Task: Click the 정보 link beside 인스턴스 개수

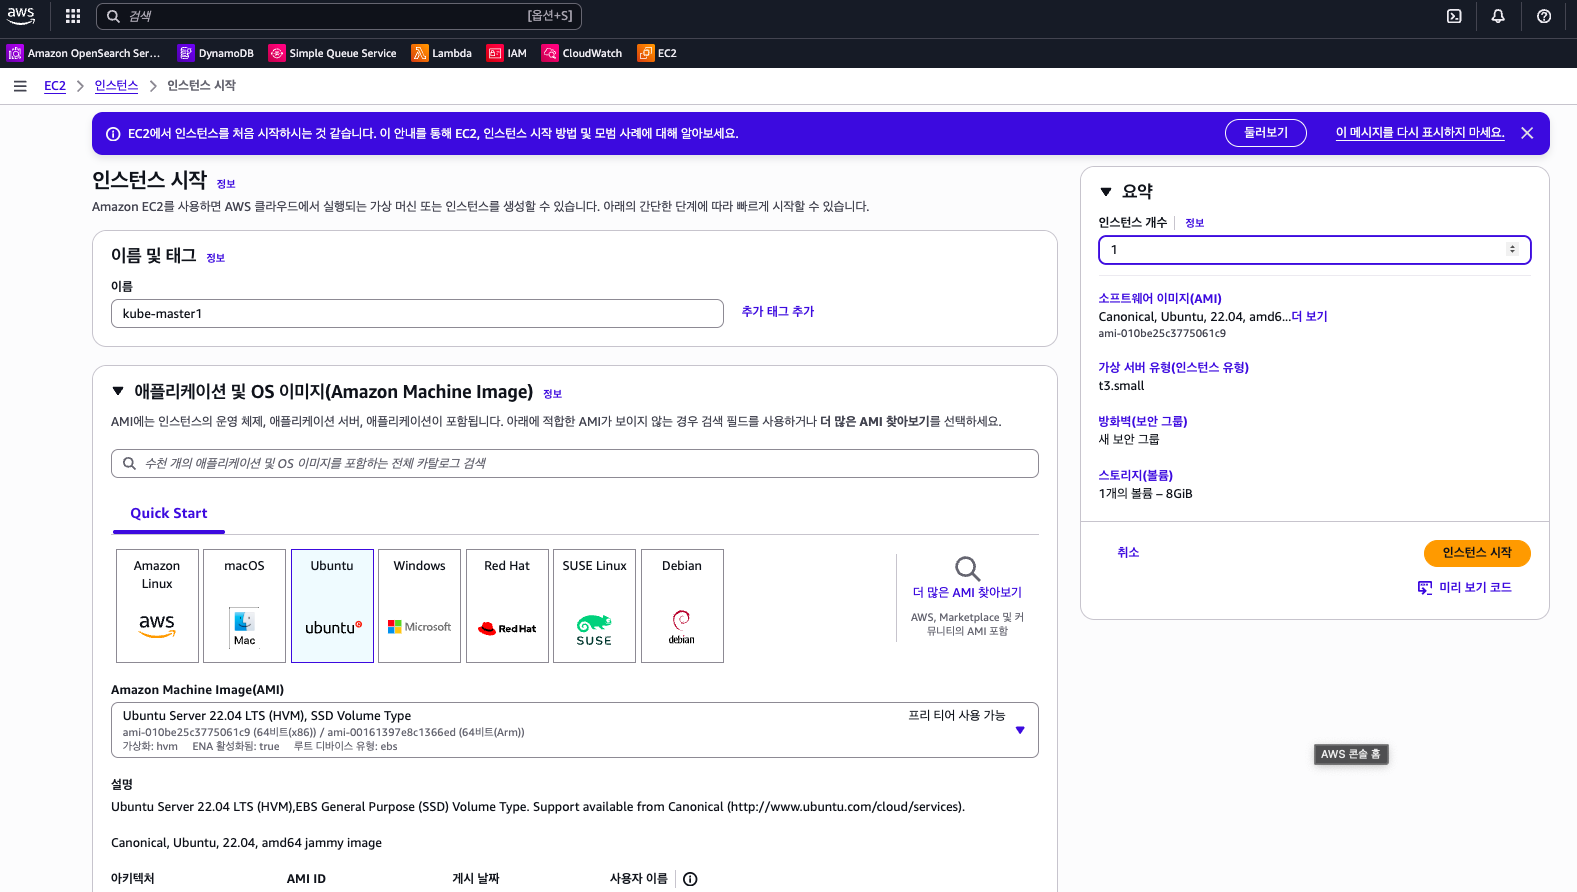Action: tap(1195, 223)
